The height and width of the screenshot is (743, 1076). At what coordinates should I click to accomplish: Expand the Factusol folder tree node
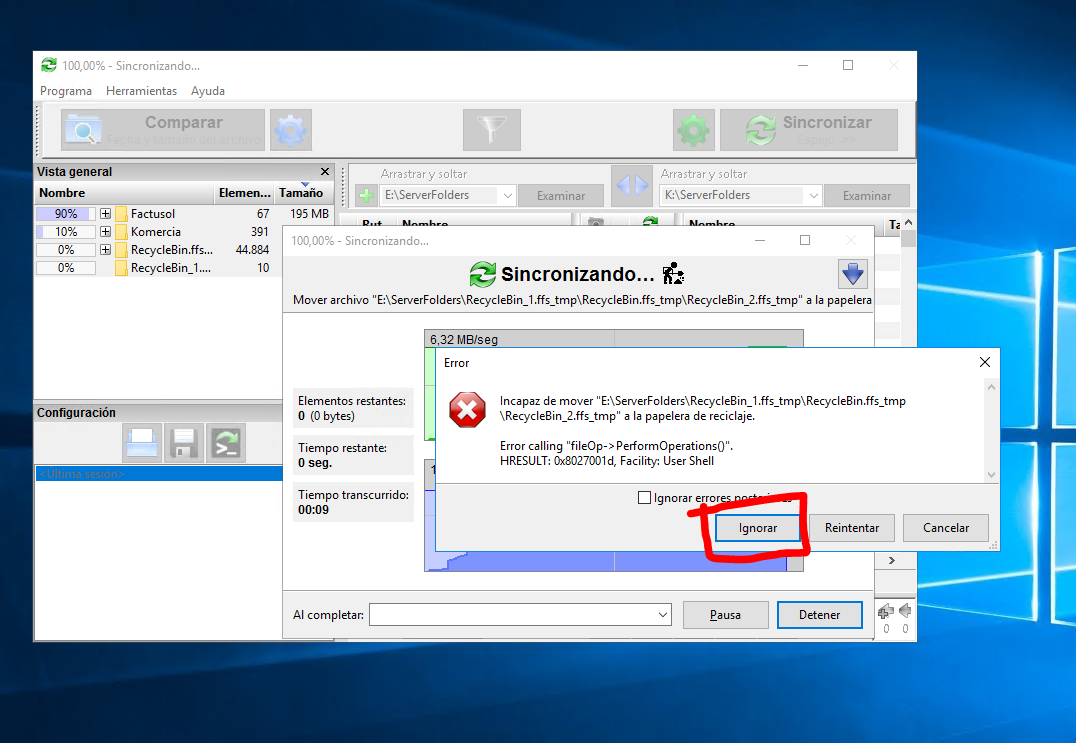[x=105, y=214]
